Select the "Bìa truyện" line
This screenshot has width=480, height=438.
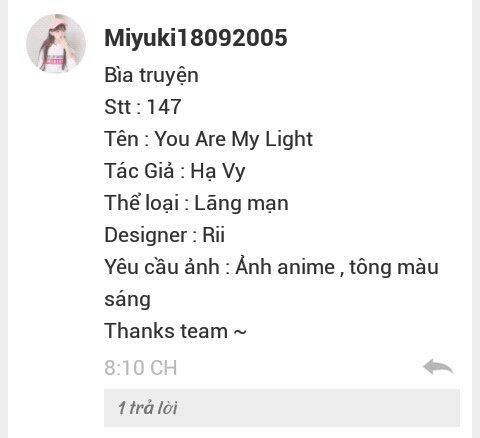coord(151,76)
